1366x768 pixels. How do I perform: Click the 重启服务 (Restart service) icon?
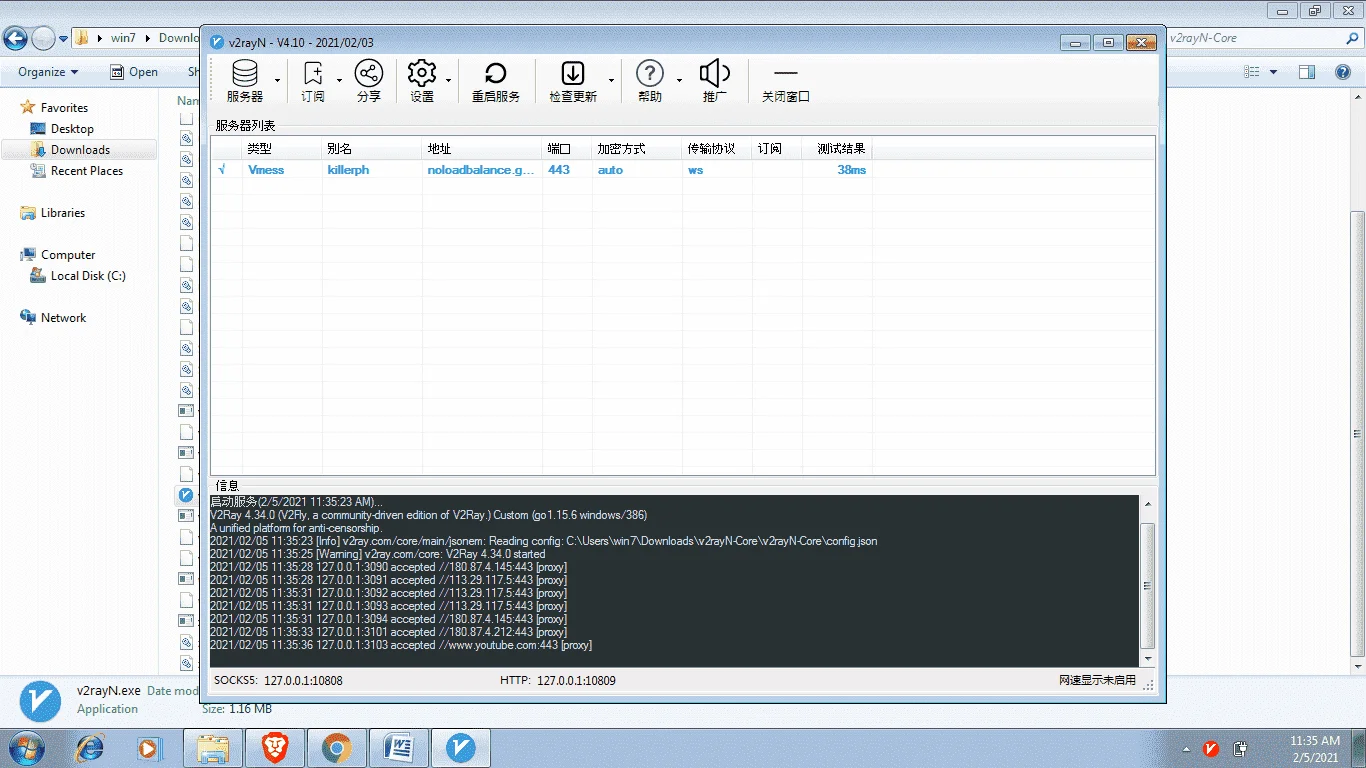click(496, 81)
